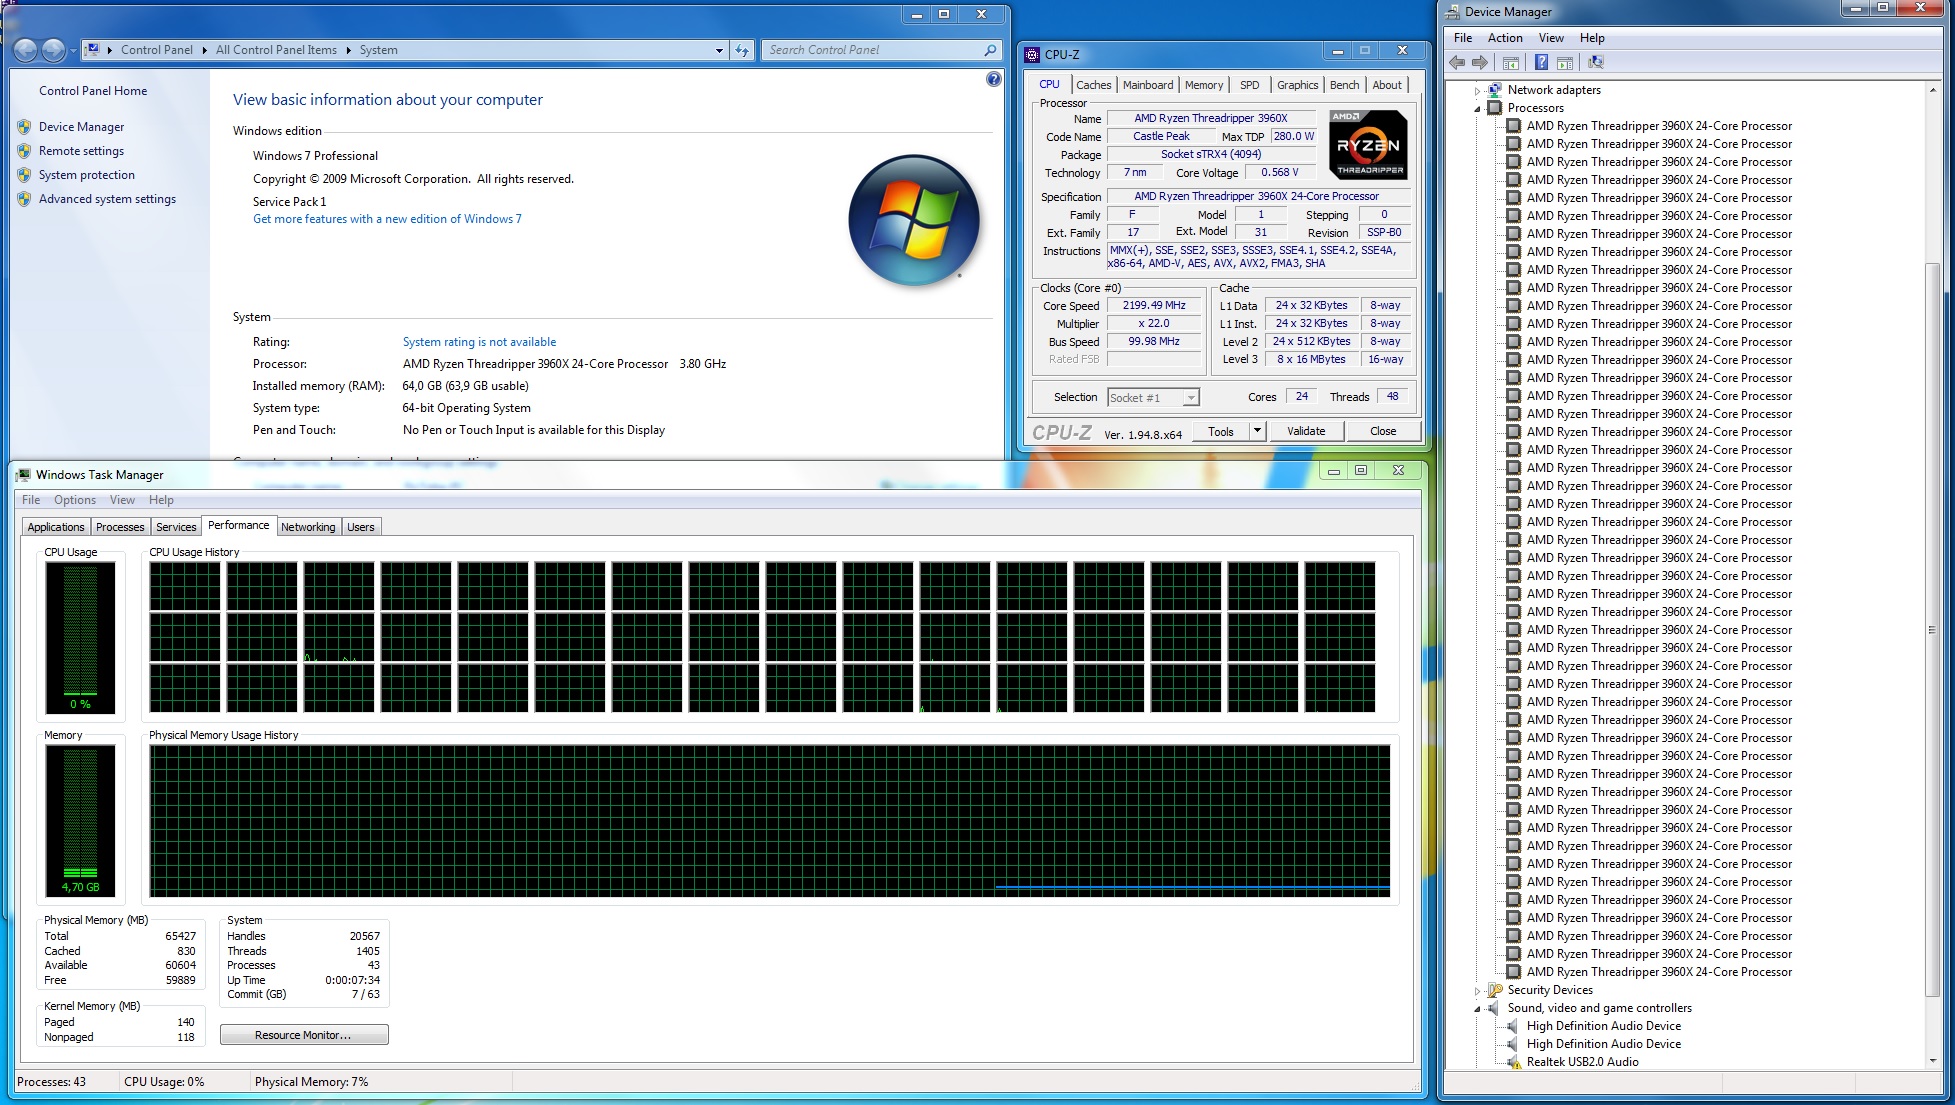The image size is (1955, 1105).
Task: Open Control Panel Home link
Action: (x=93, y=91)
